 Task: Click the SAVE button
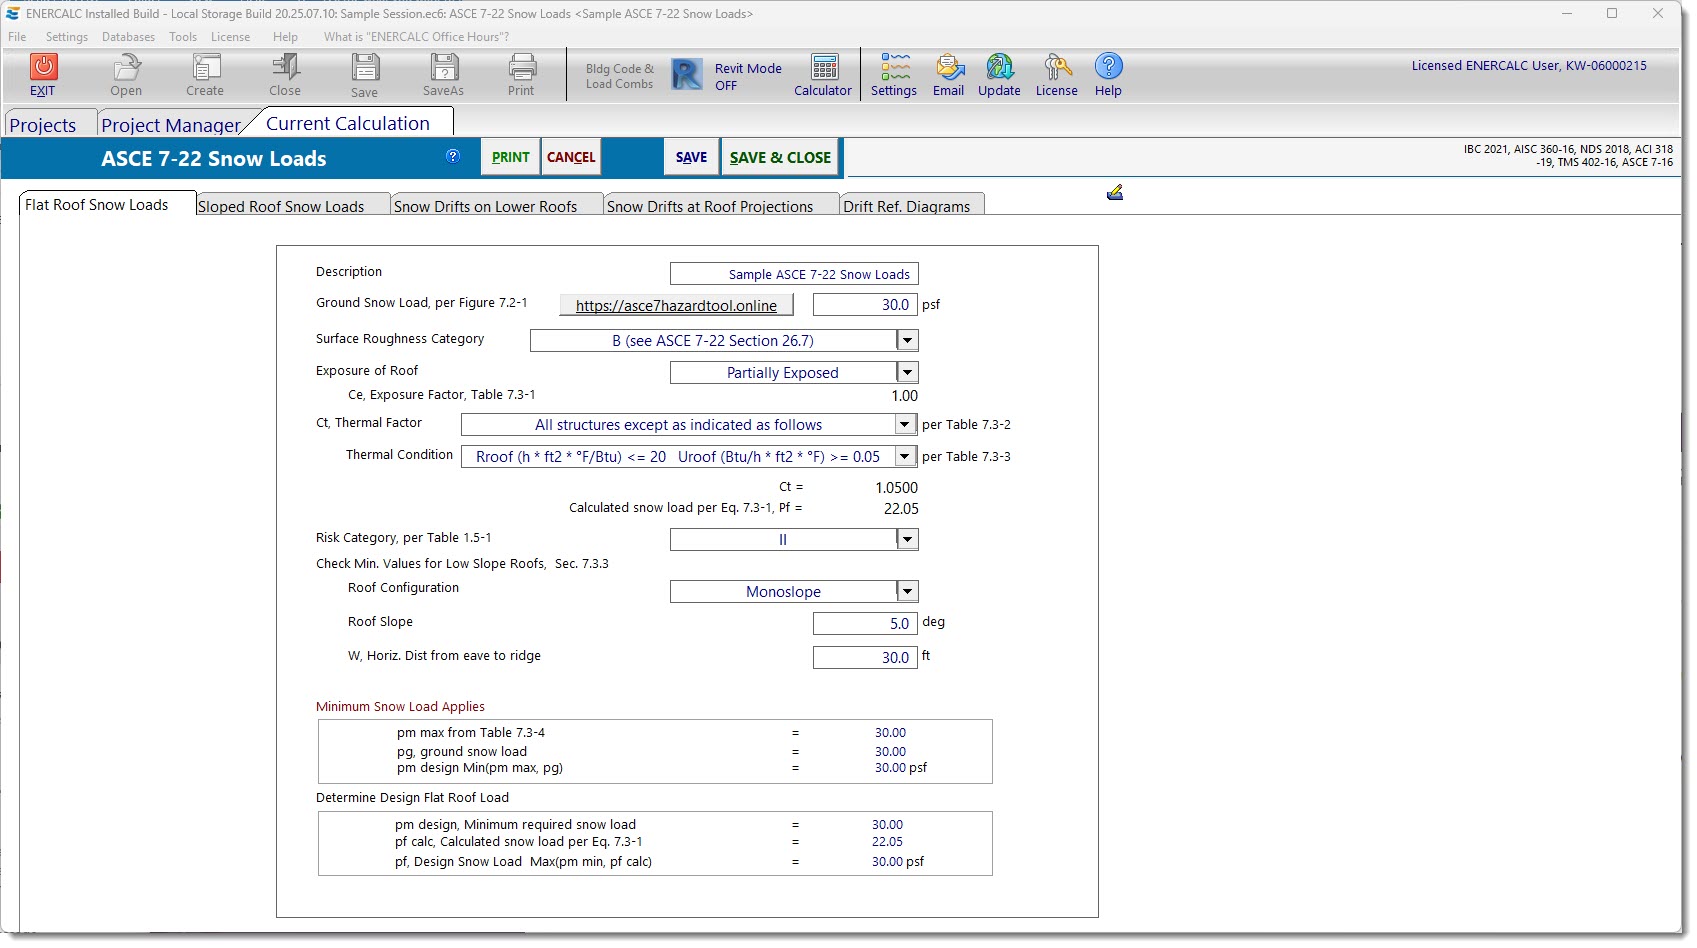click(x=691, y=157)
